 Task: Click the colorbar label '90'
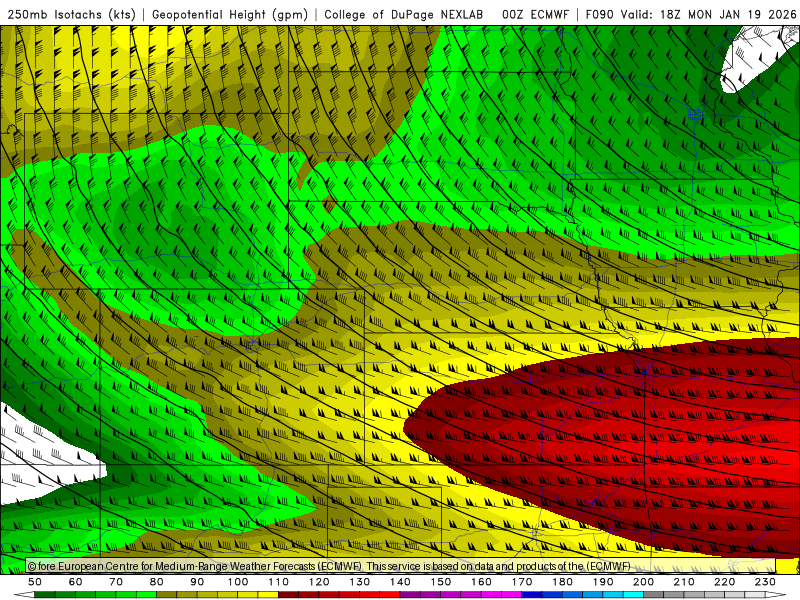tap(197, 582)
